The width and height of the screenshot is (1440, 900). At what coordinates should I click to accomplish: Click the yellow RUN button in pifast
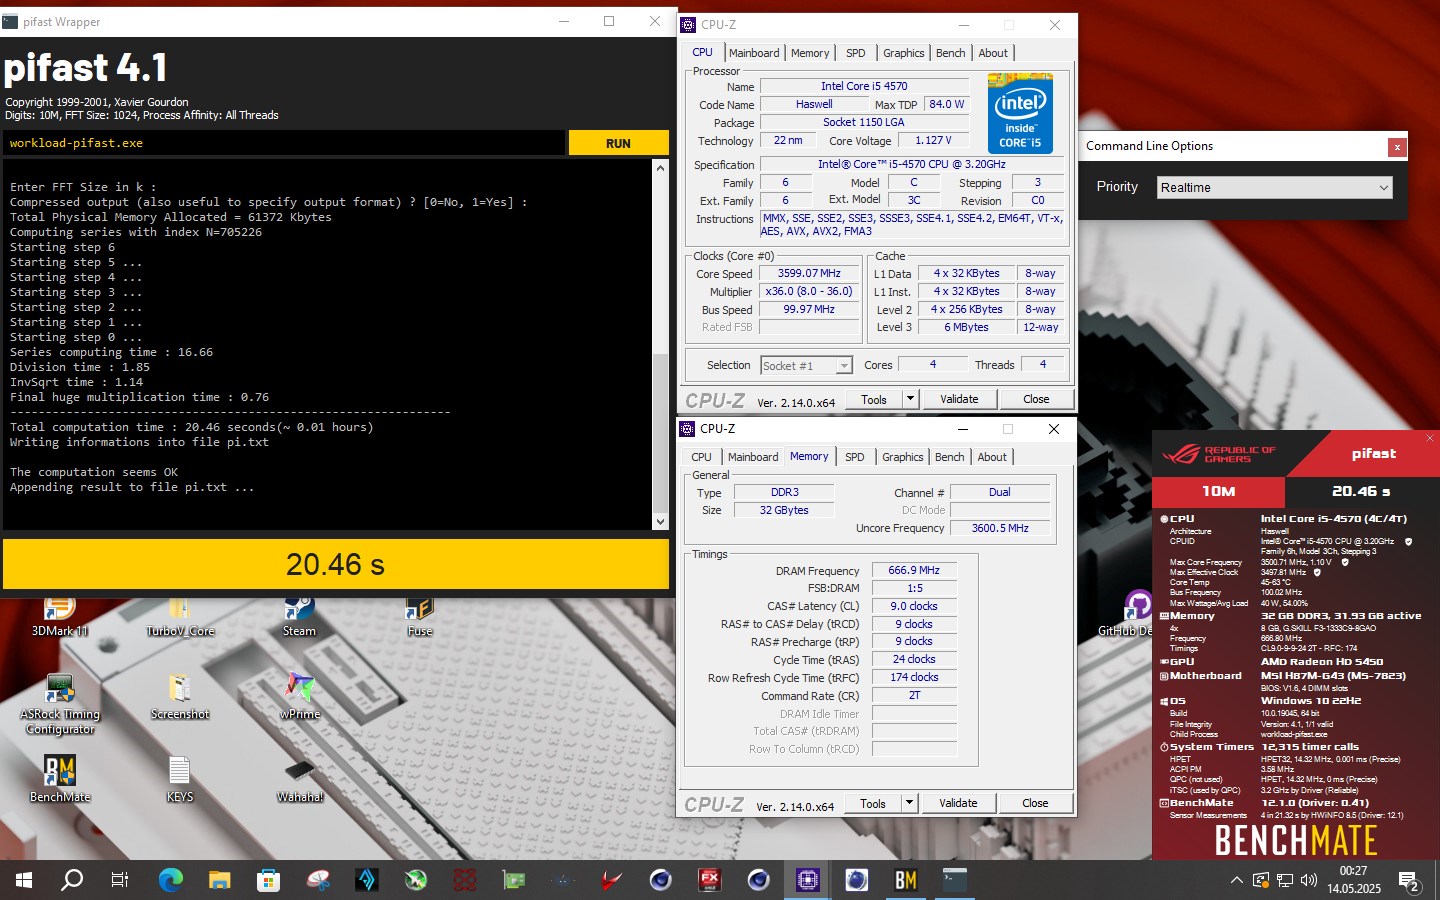(618, 143)
